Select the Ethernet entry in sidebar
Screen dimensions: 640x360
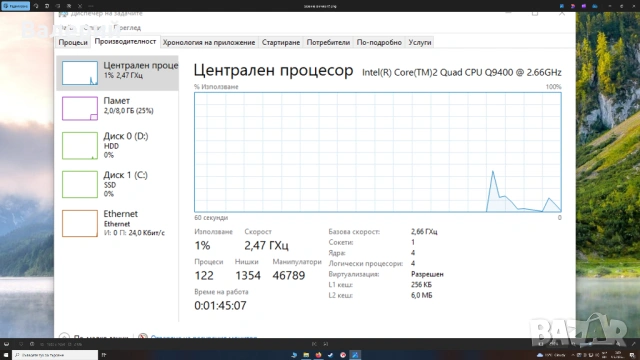pyautogui.click(x=118, y=223)
